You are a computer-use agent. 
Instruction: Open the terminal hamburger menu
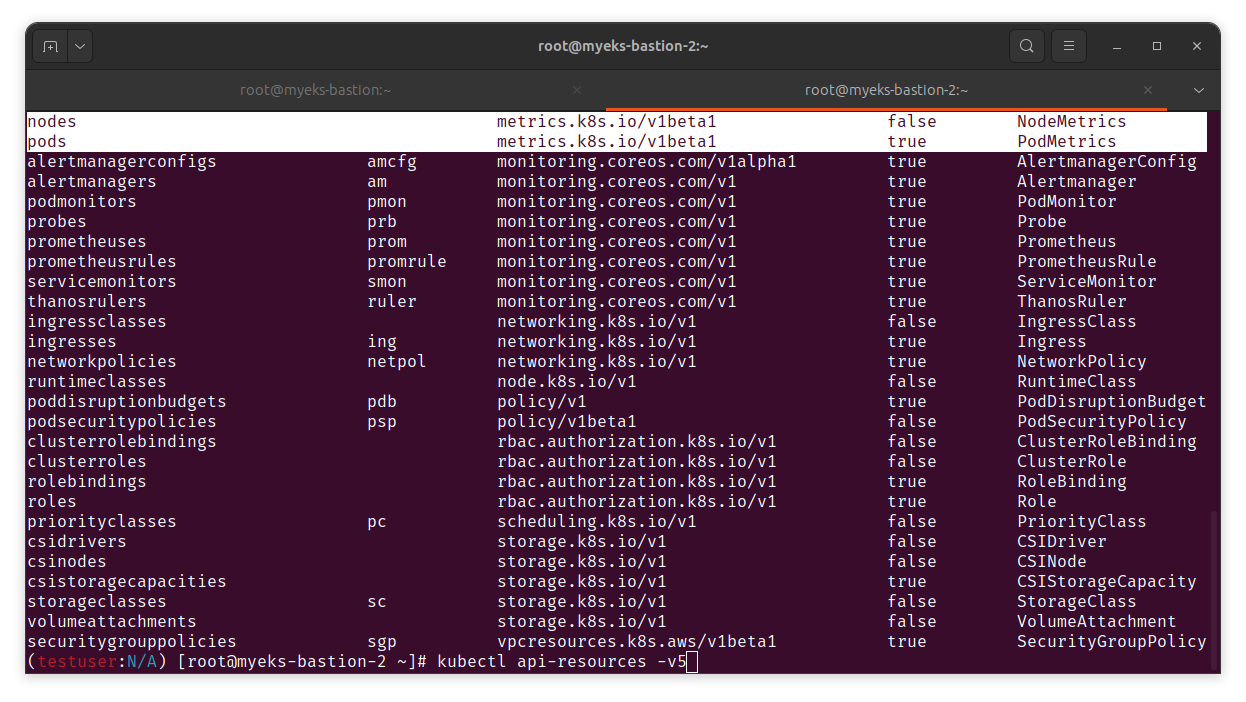click(x=1069, y=46)
